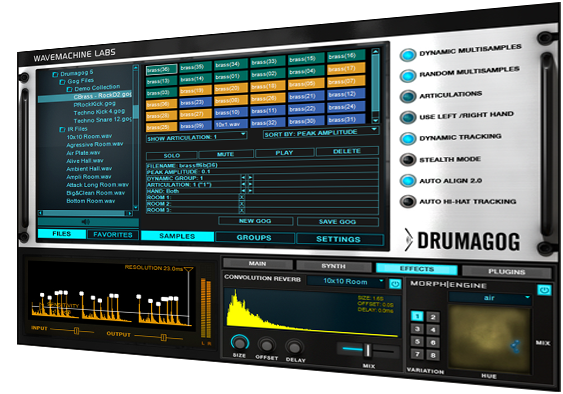Select Morph Engine variation 8
The image size is (563, 394).
click(433, 355)
